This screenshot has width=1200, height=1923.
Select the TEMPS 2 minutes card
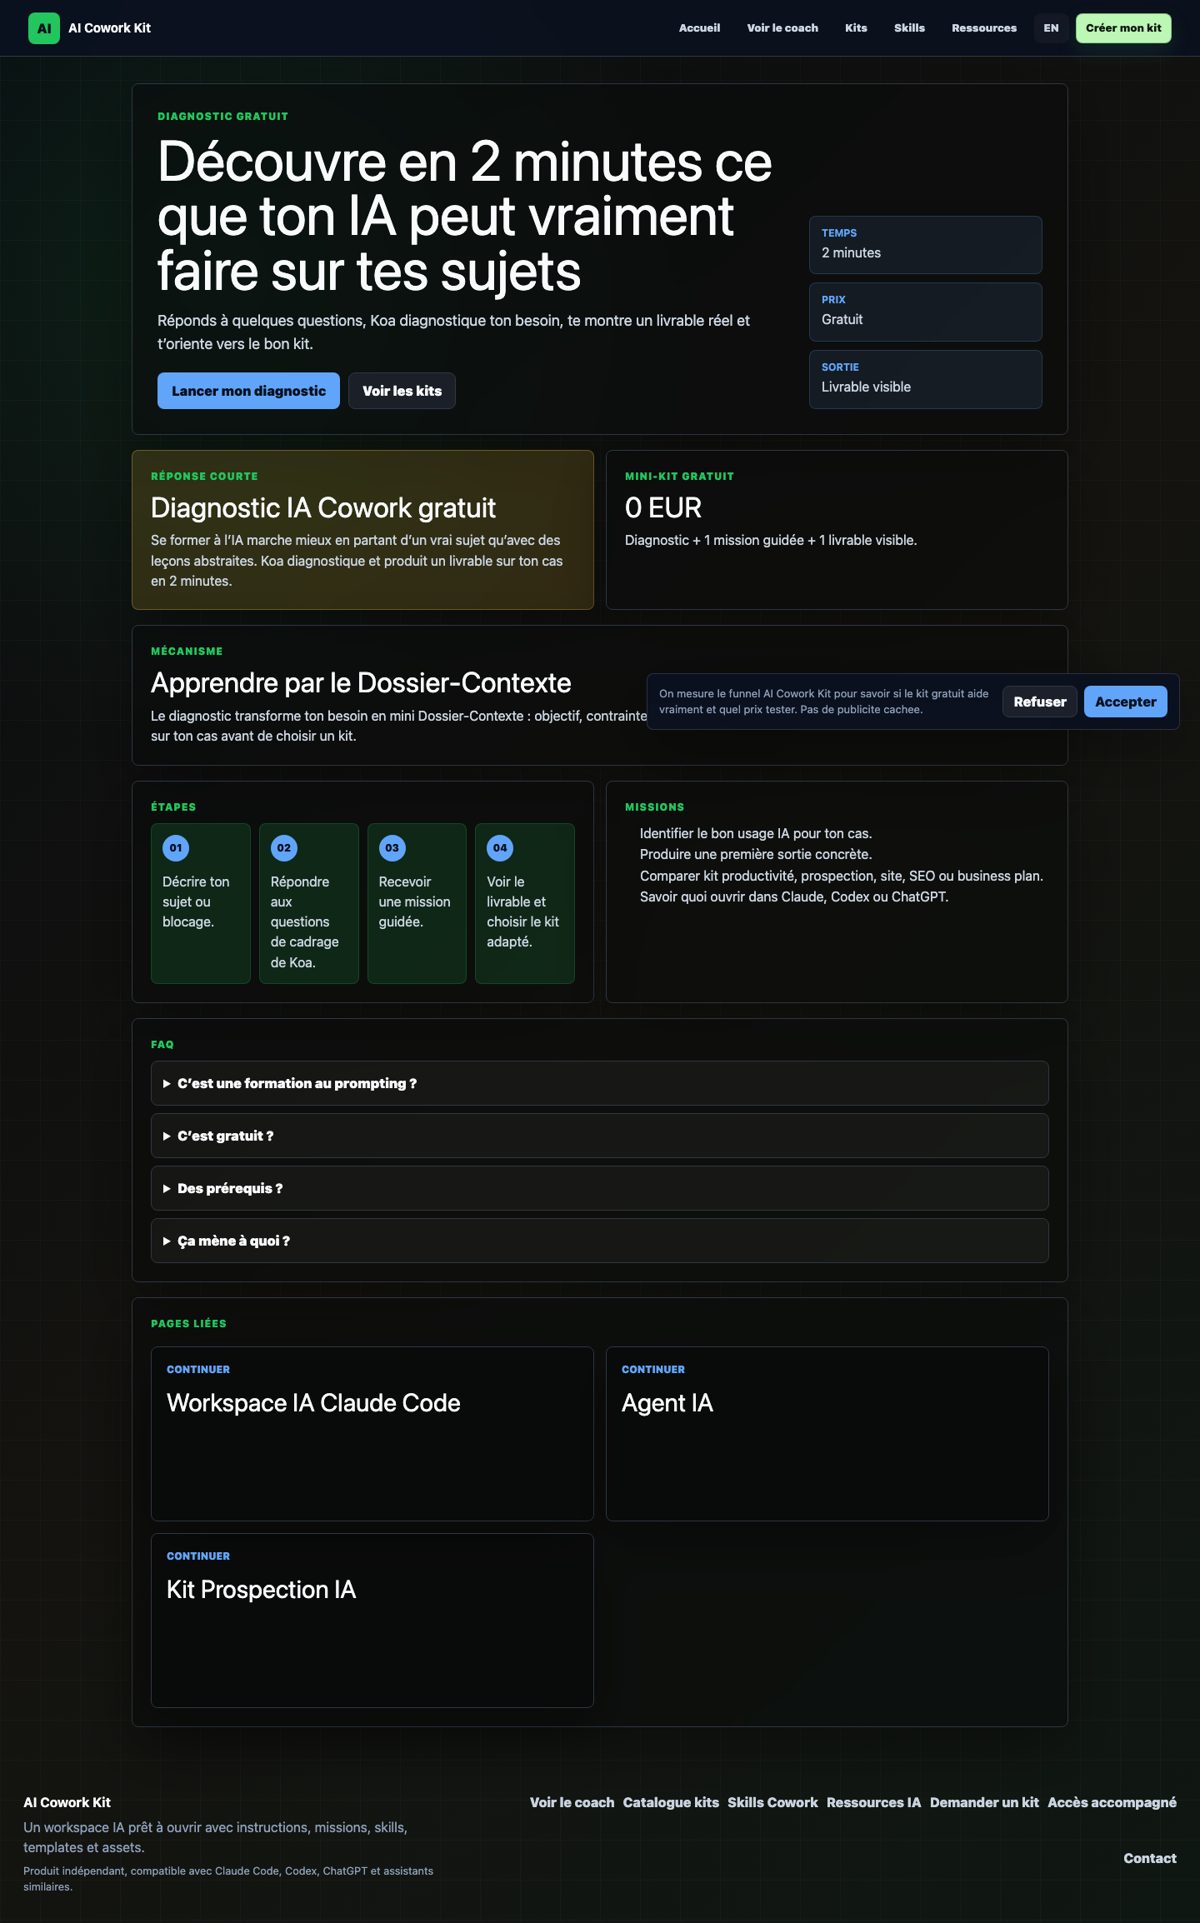(x=925, y=244)
